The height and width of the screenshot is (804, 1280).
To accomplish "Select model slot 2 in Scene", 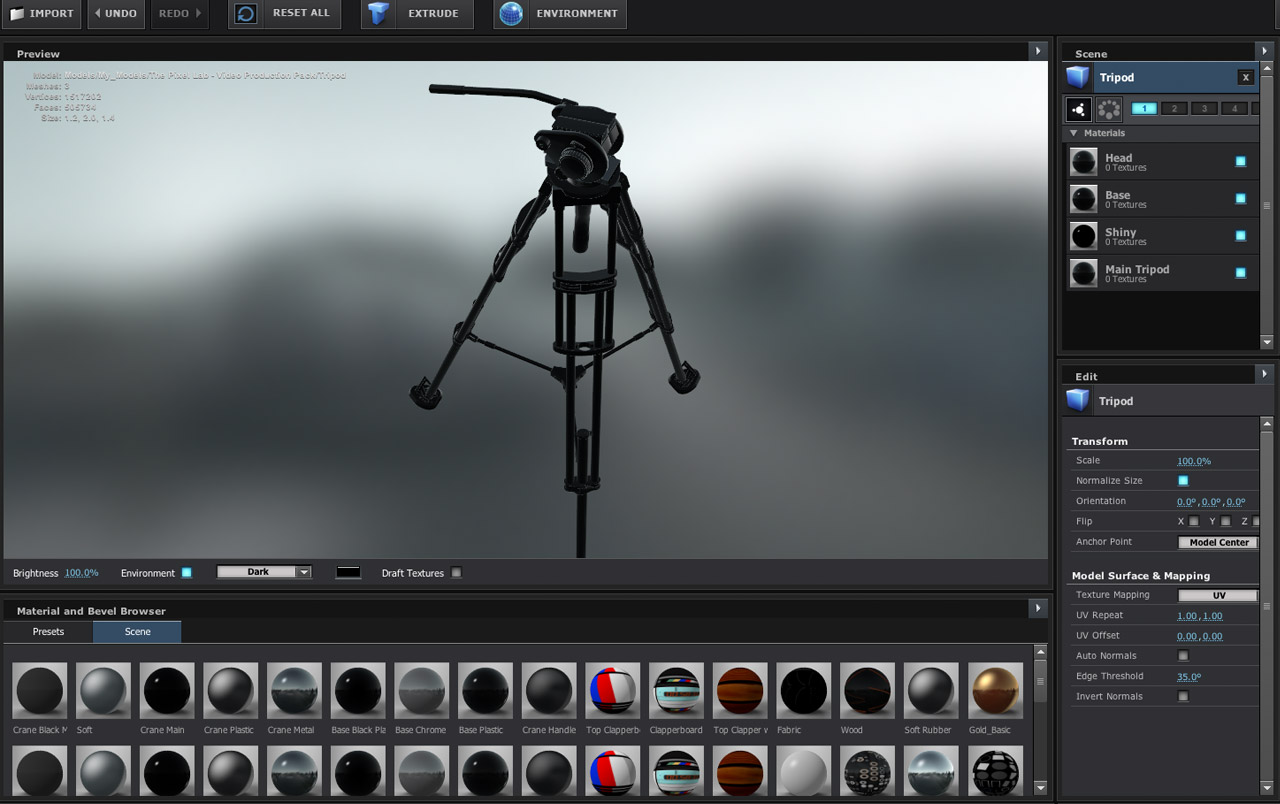I will [x=1174, y=108].
